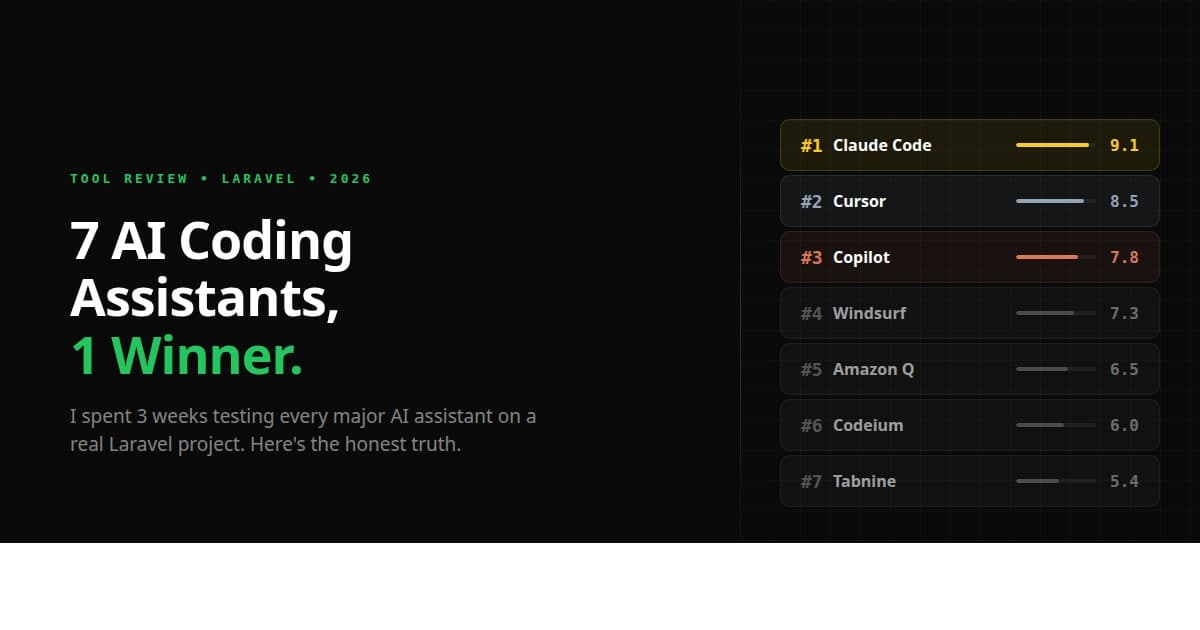1200x630 pixels.
Task: Click the Cursor entry name in the ranking
Action: coord(859,201)
